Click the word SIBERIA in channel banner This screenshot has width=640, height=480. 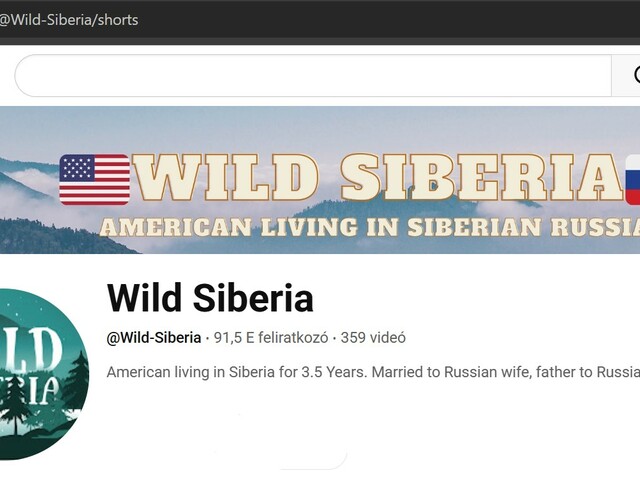(482, 178)
